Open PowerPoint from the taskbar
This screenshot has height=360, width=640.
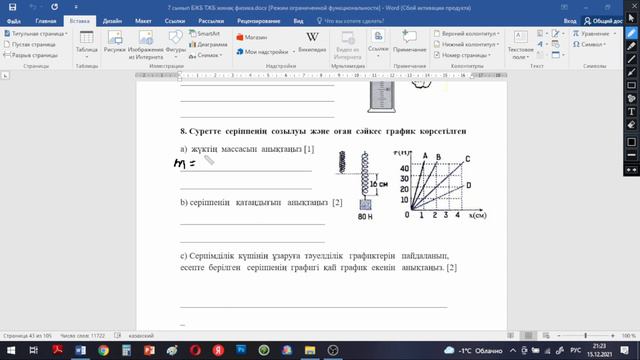[x=149, y=350]
